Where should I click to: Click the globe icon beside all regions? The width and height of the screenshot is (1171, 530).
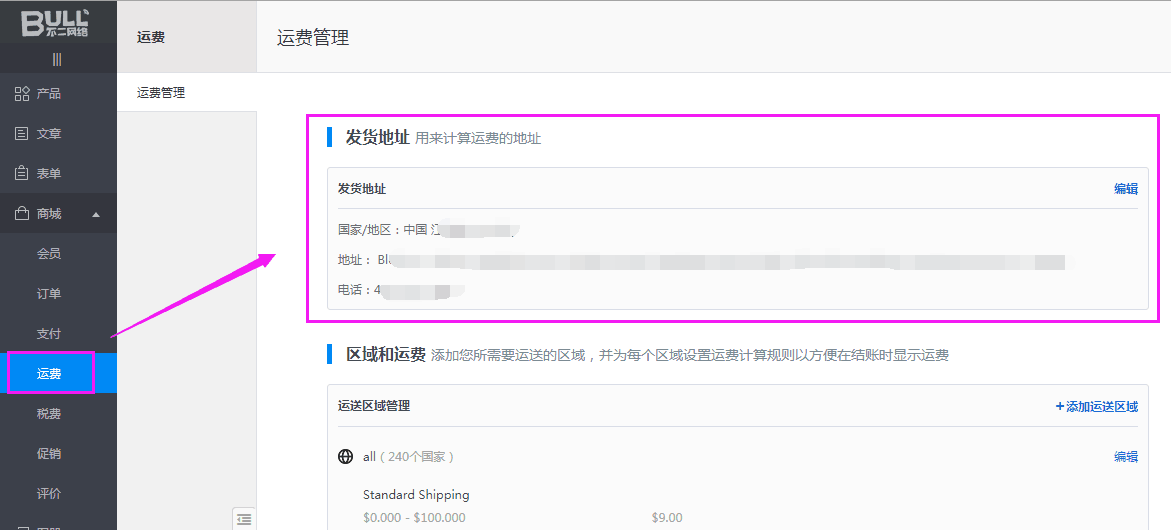[346, 457]
